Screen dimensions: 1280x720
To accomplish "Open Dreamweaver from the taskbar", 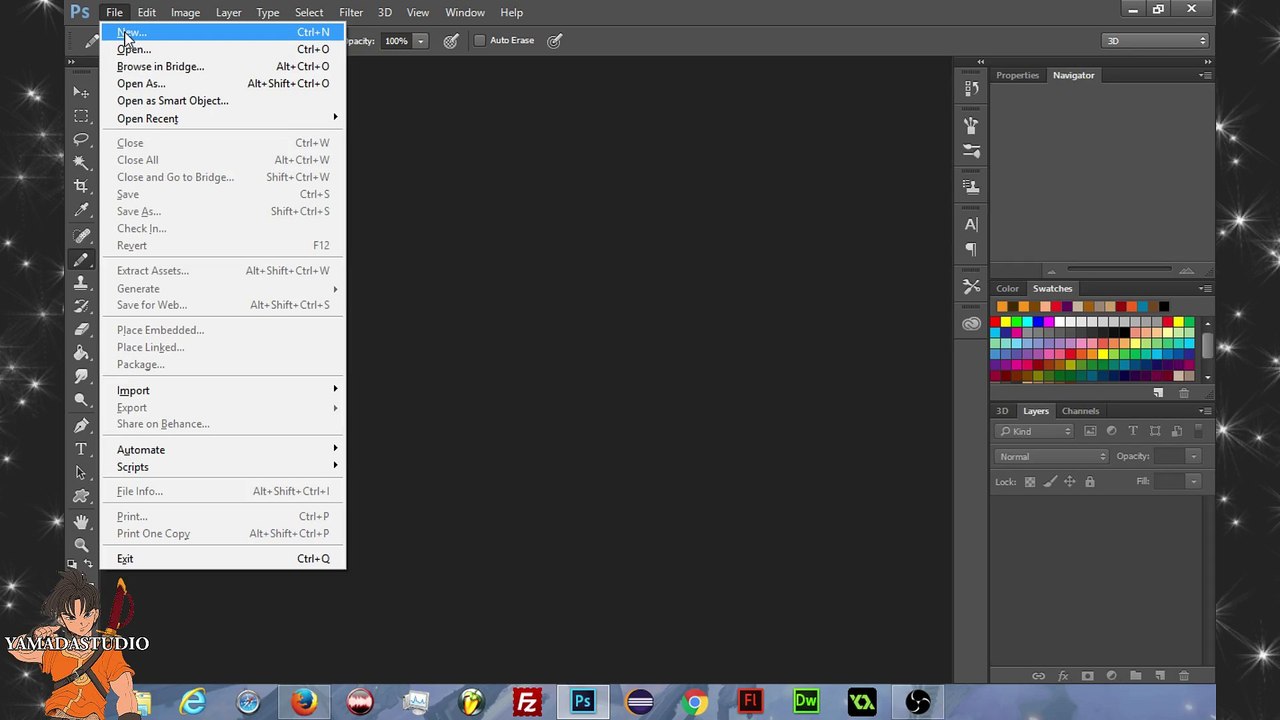I will coord(806,702).
